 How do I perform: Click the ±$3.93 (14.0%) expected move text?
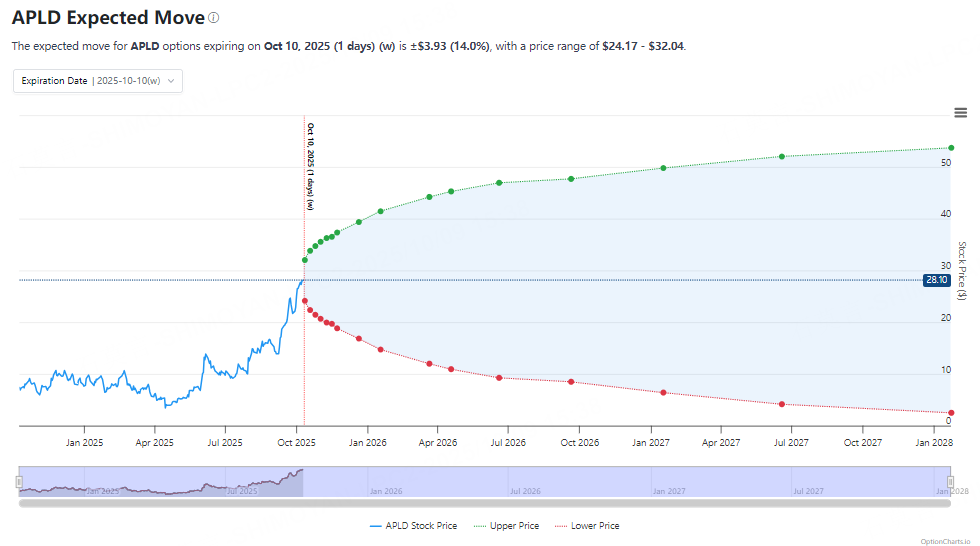coord(450,46)
